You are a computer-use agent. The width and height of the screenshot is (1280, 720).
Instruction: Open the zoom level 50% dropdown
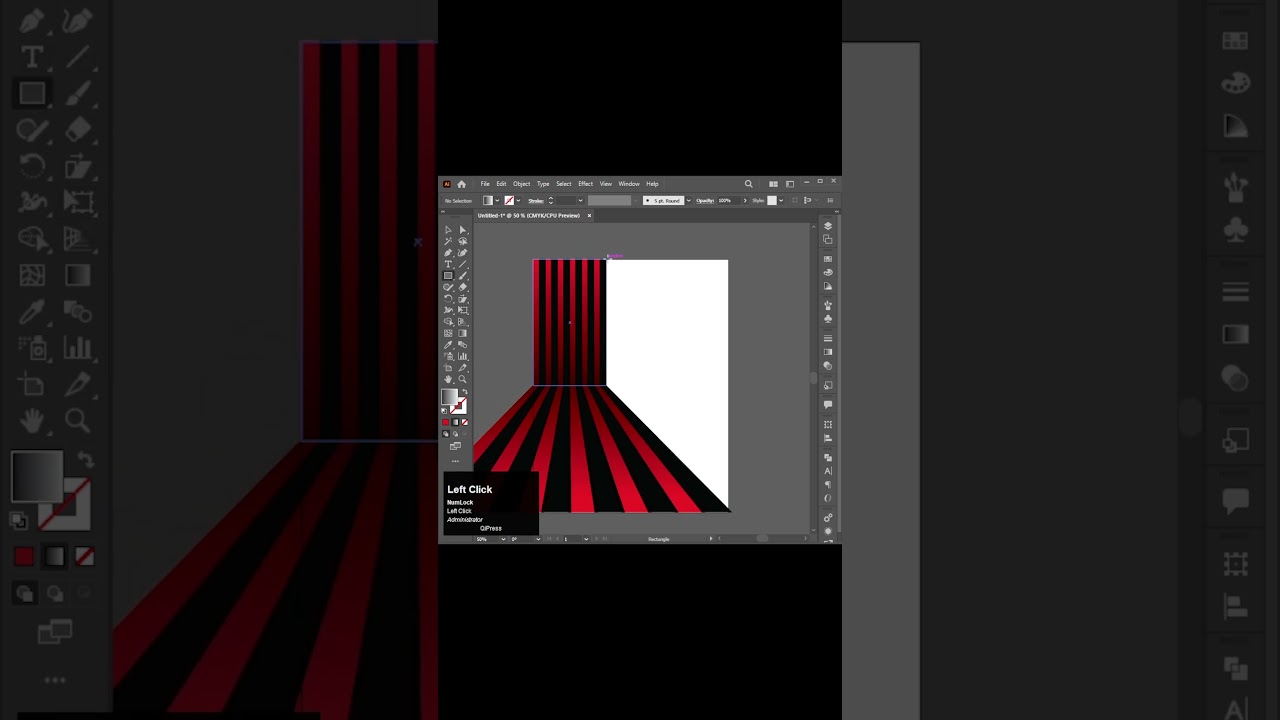(x=503, y=539)
